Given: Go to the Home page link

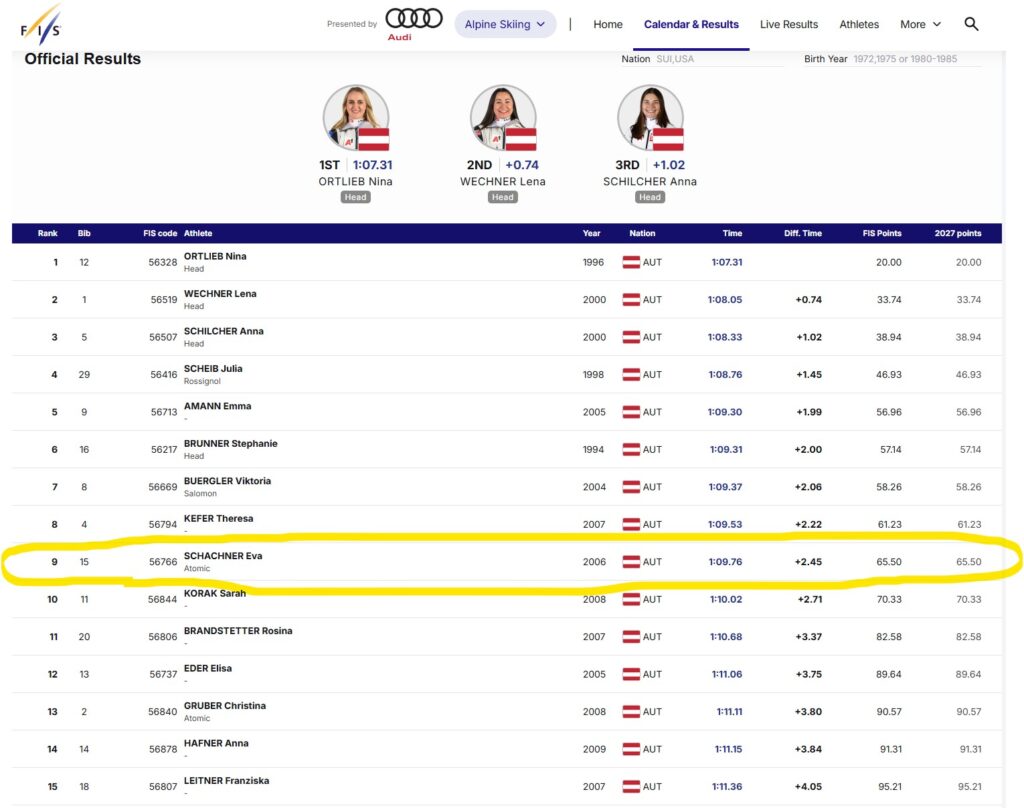Looking at the screenshot, I should click(607, 24).
